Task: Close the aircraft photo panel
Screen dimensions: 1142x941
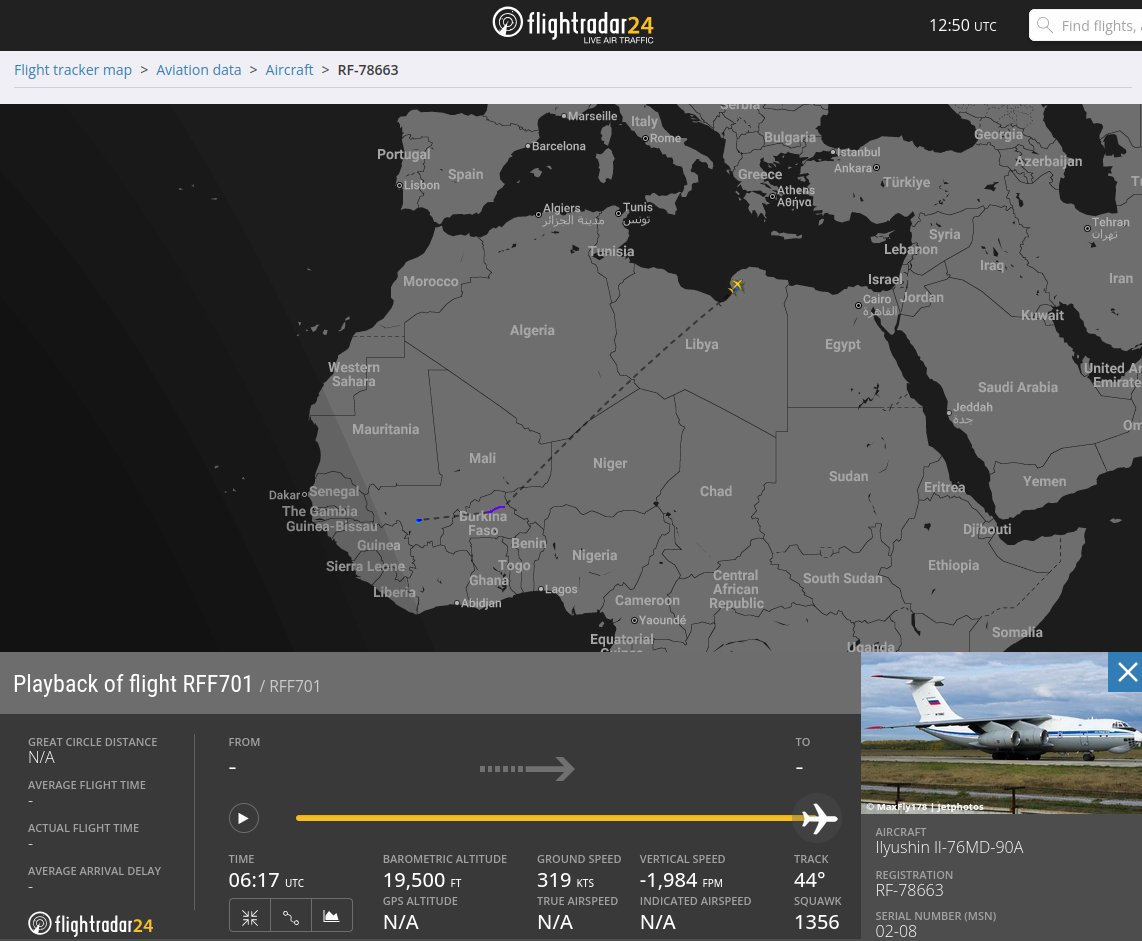Action: coord(1125,672)
